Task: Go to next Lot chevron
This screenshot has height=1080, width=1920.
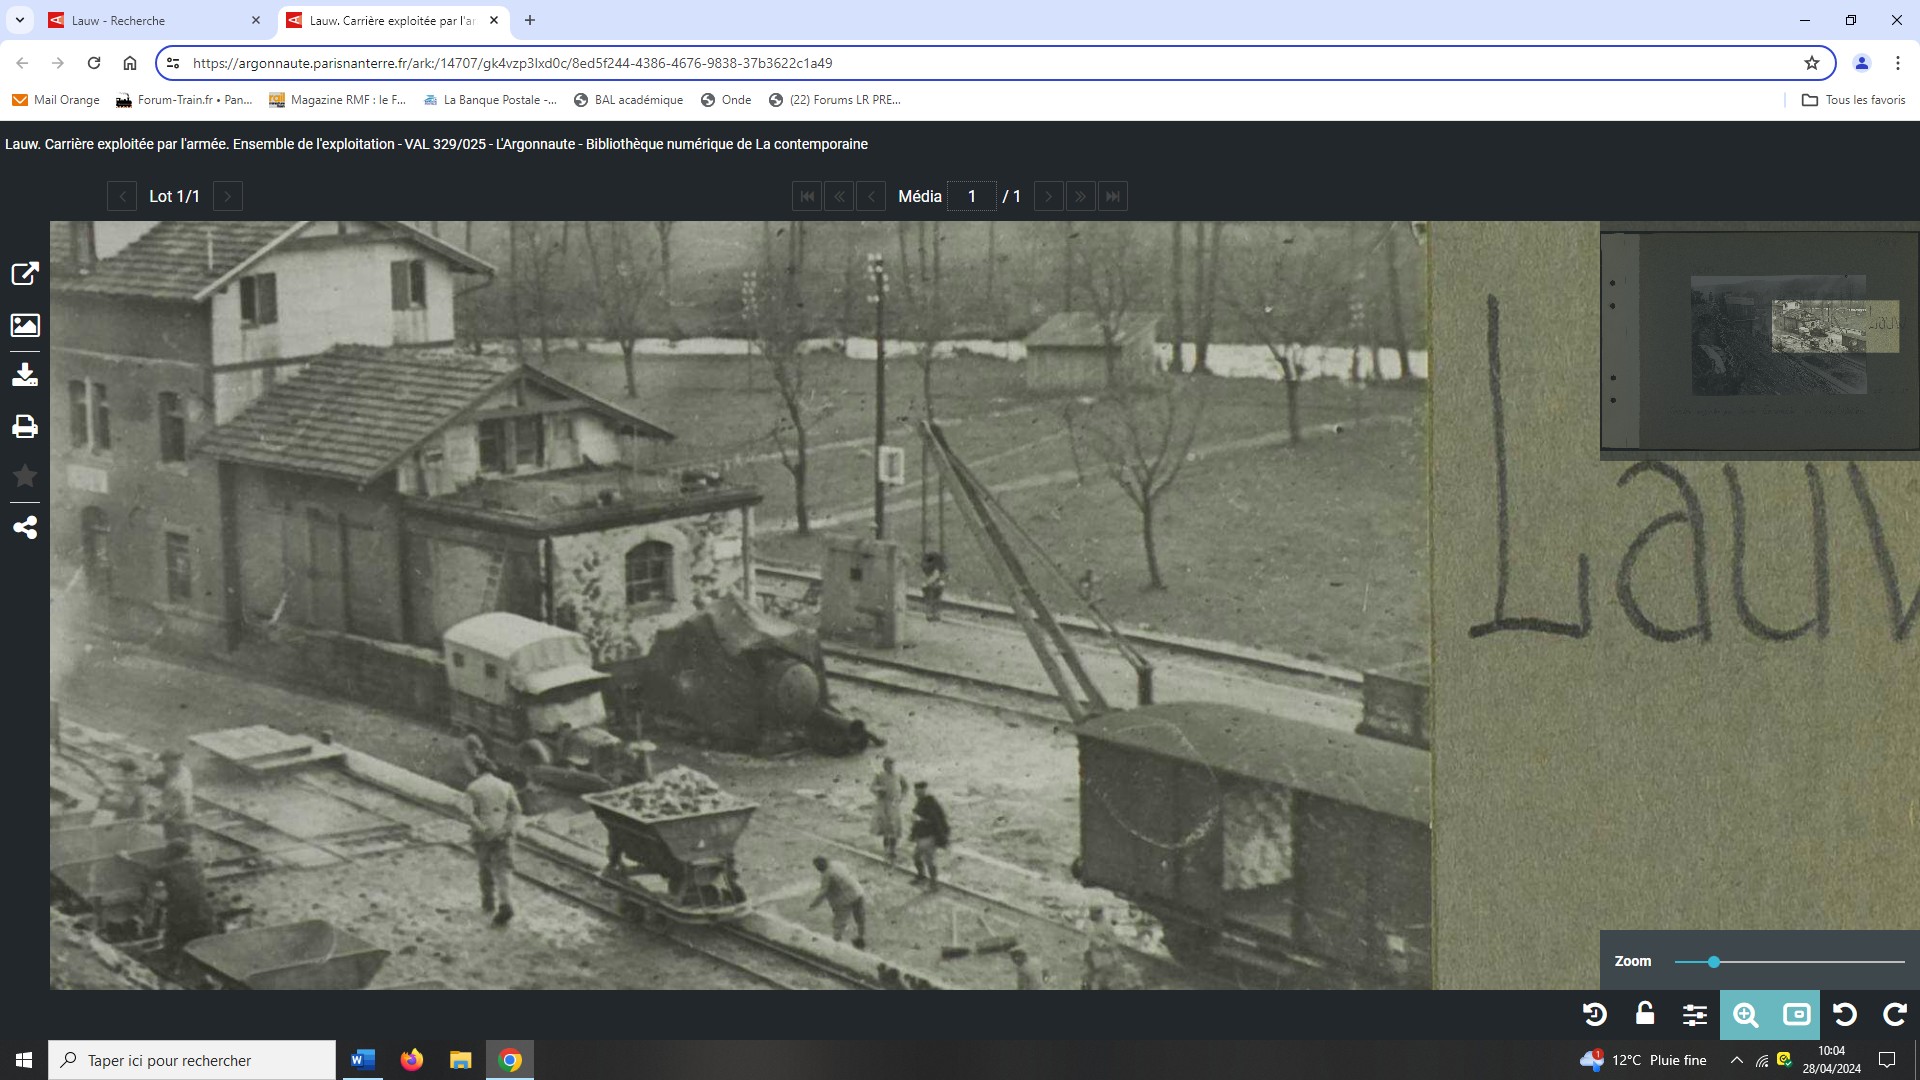Action: click(x=228, y=197)
